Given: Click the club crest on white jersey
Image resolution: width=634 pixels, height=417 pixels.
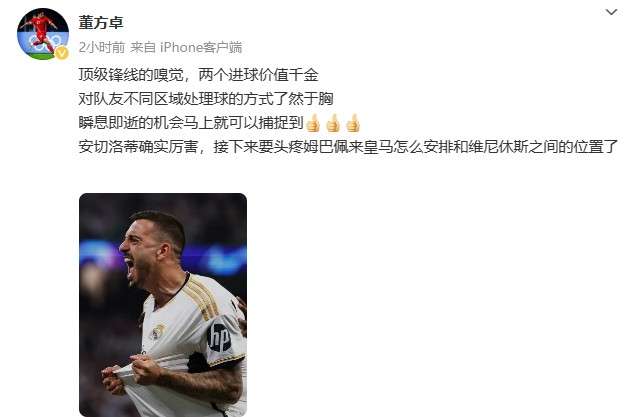Looking at the screenshot, I should pos(158,332).
